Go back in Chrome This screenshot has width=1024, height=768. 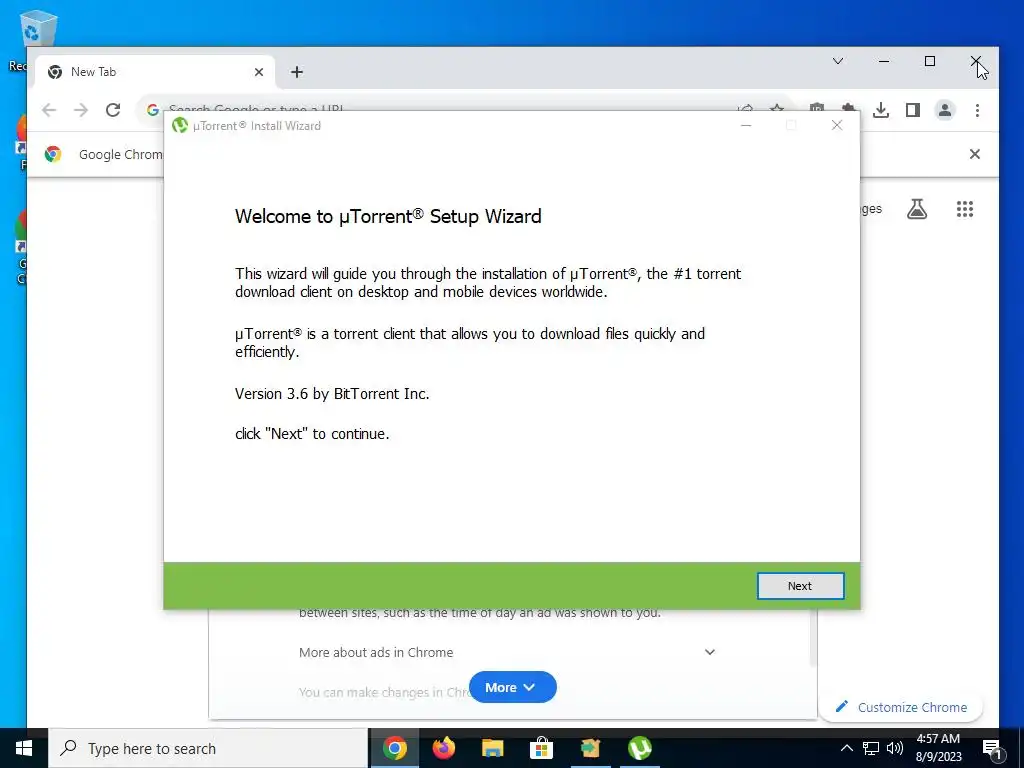[x=49, y=110]
